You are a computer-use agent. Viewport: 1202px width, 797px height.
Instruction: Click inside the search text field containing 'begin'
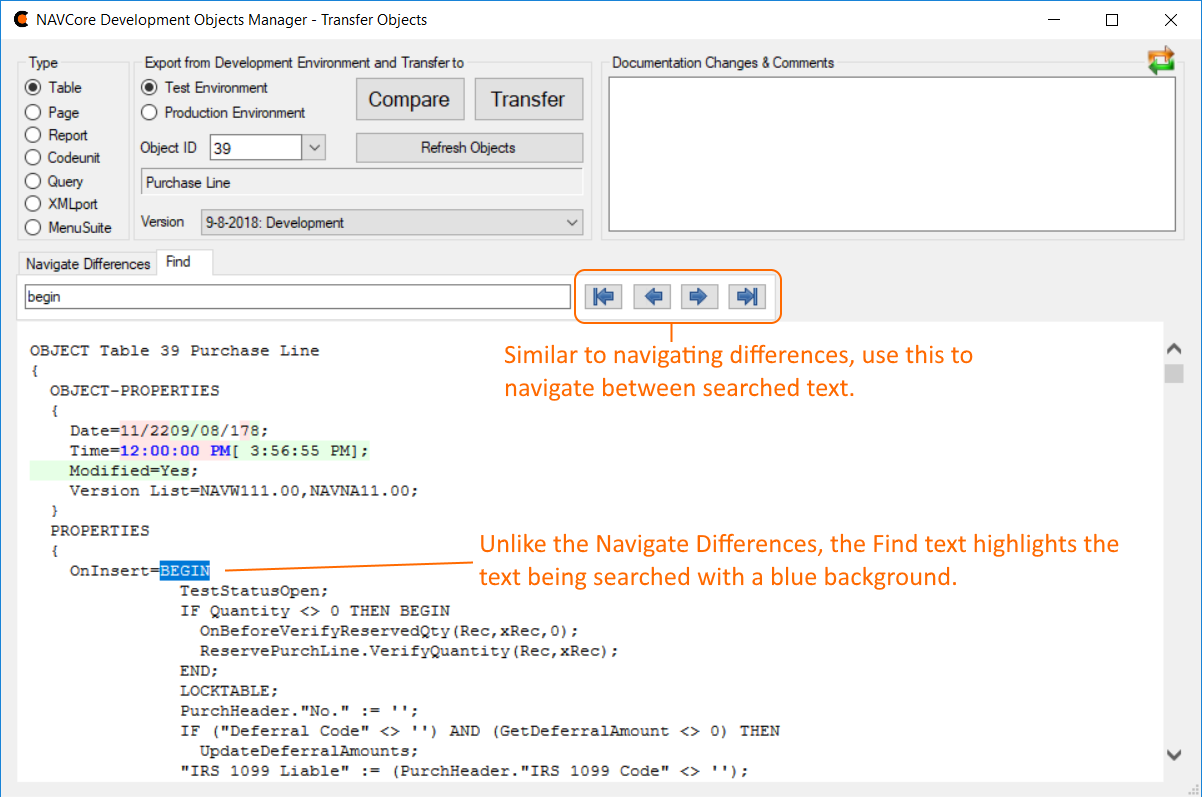click(x=295, y=296)
